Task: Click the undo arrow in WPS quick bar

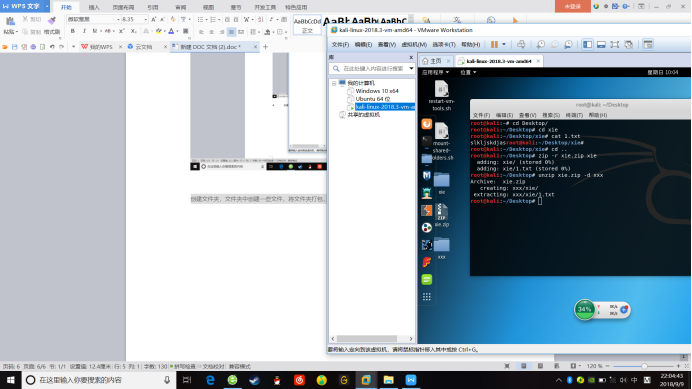Action: coord(52,46)
